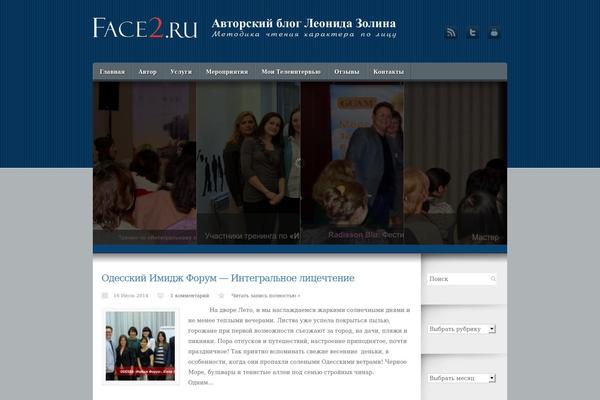This screenshot has height=400, width=600.
Task: Open the Мероприятия menu item
Action: tap(227, 72)
